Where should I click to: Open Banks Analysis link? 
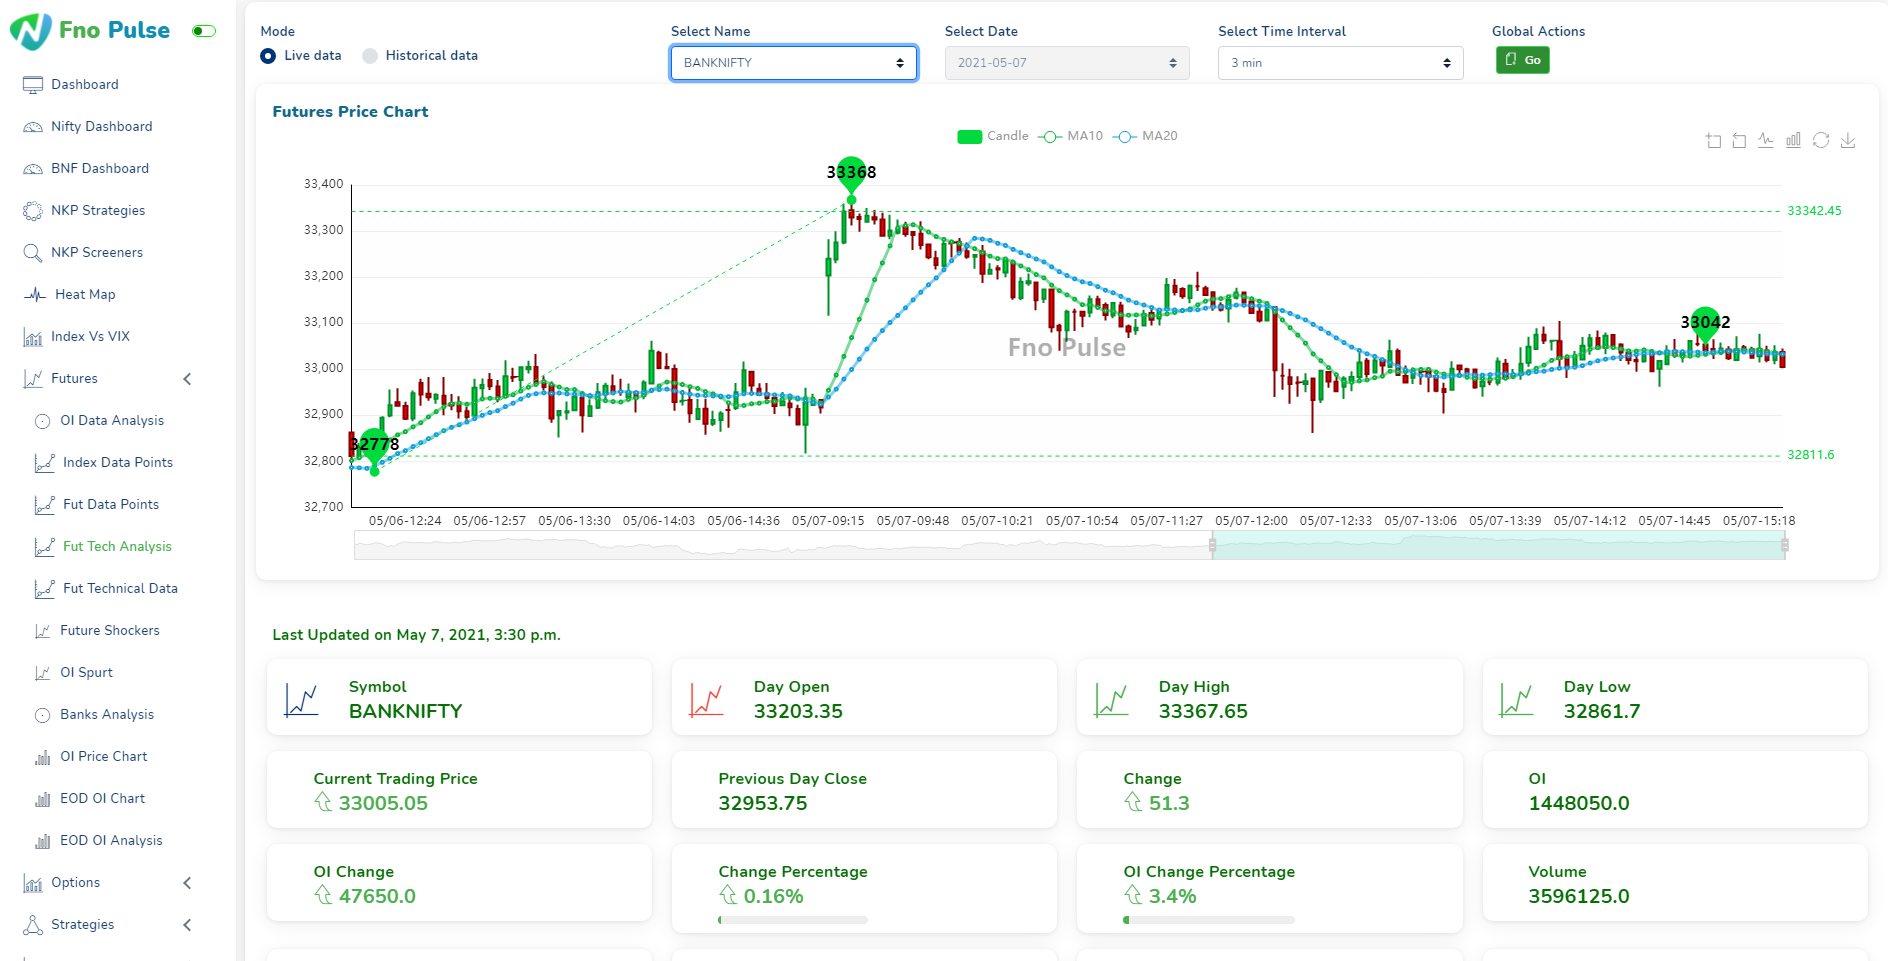(x=107, y=715)
